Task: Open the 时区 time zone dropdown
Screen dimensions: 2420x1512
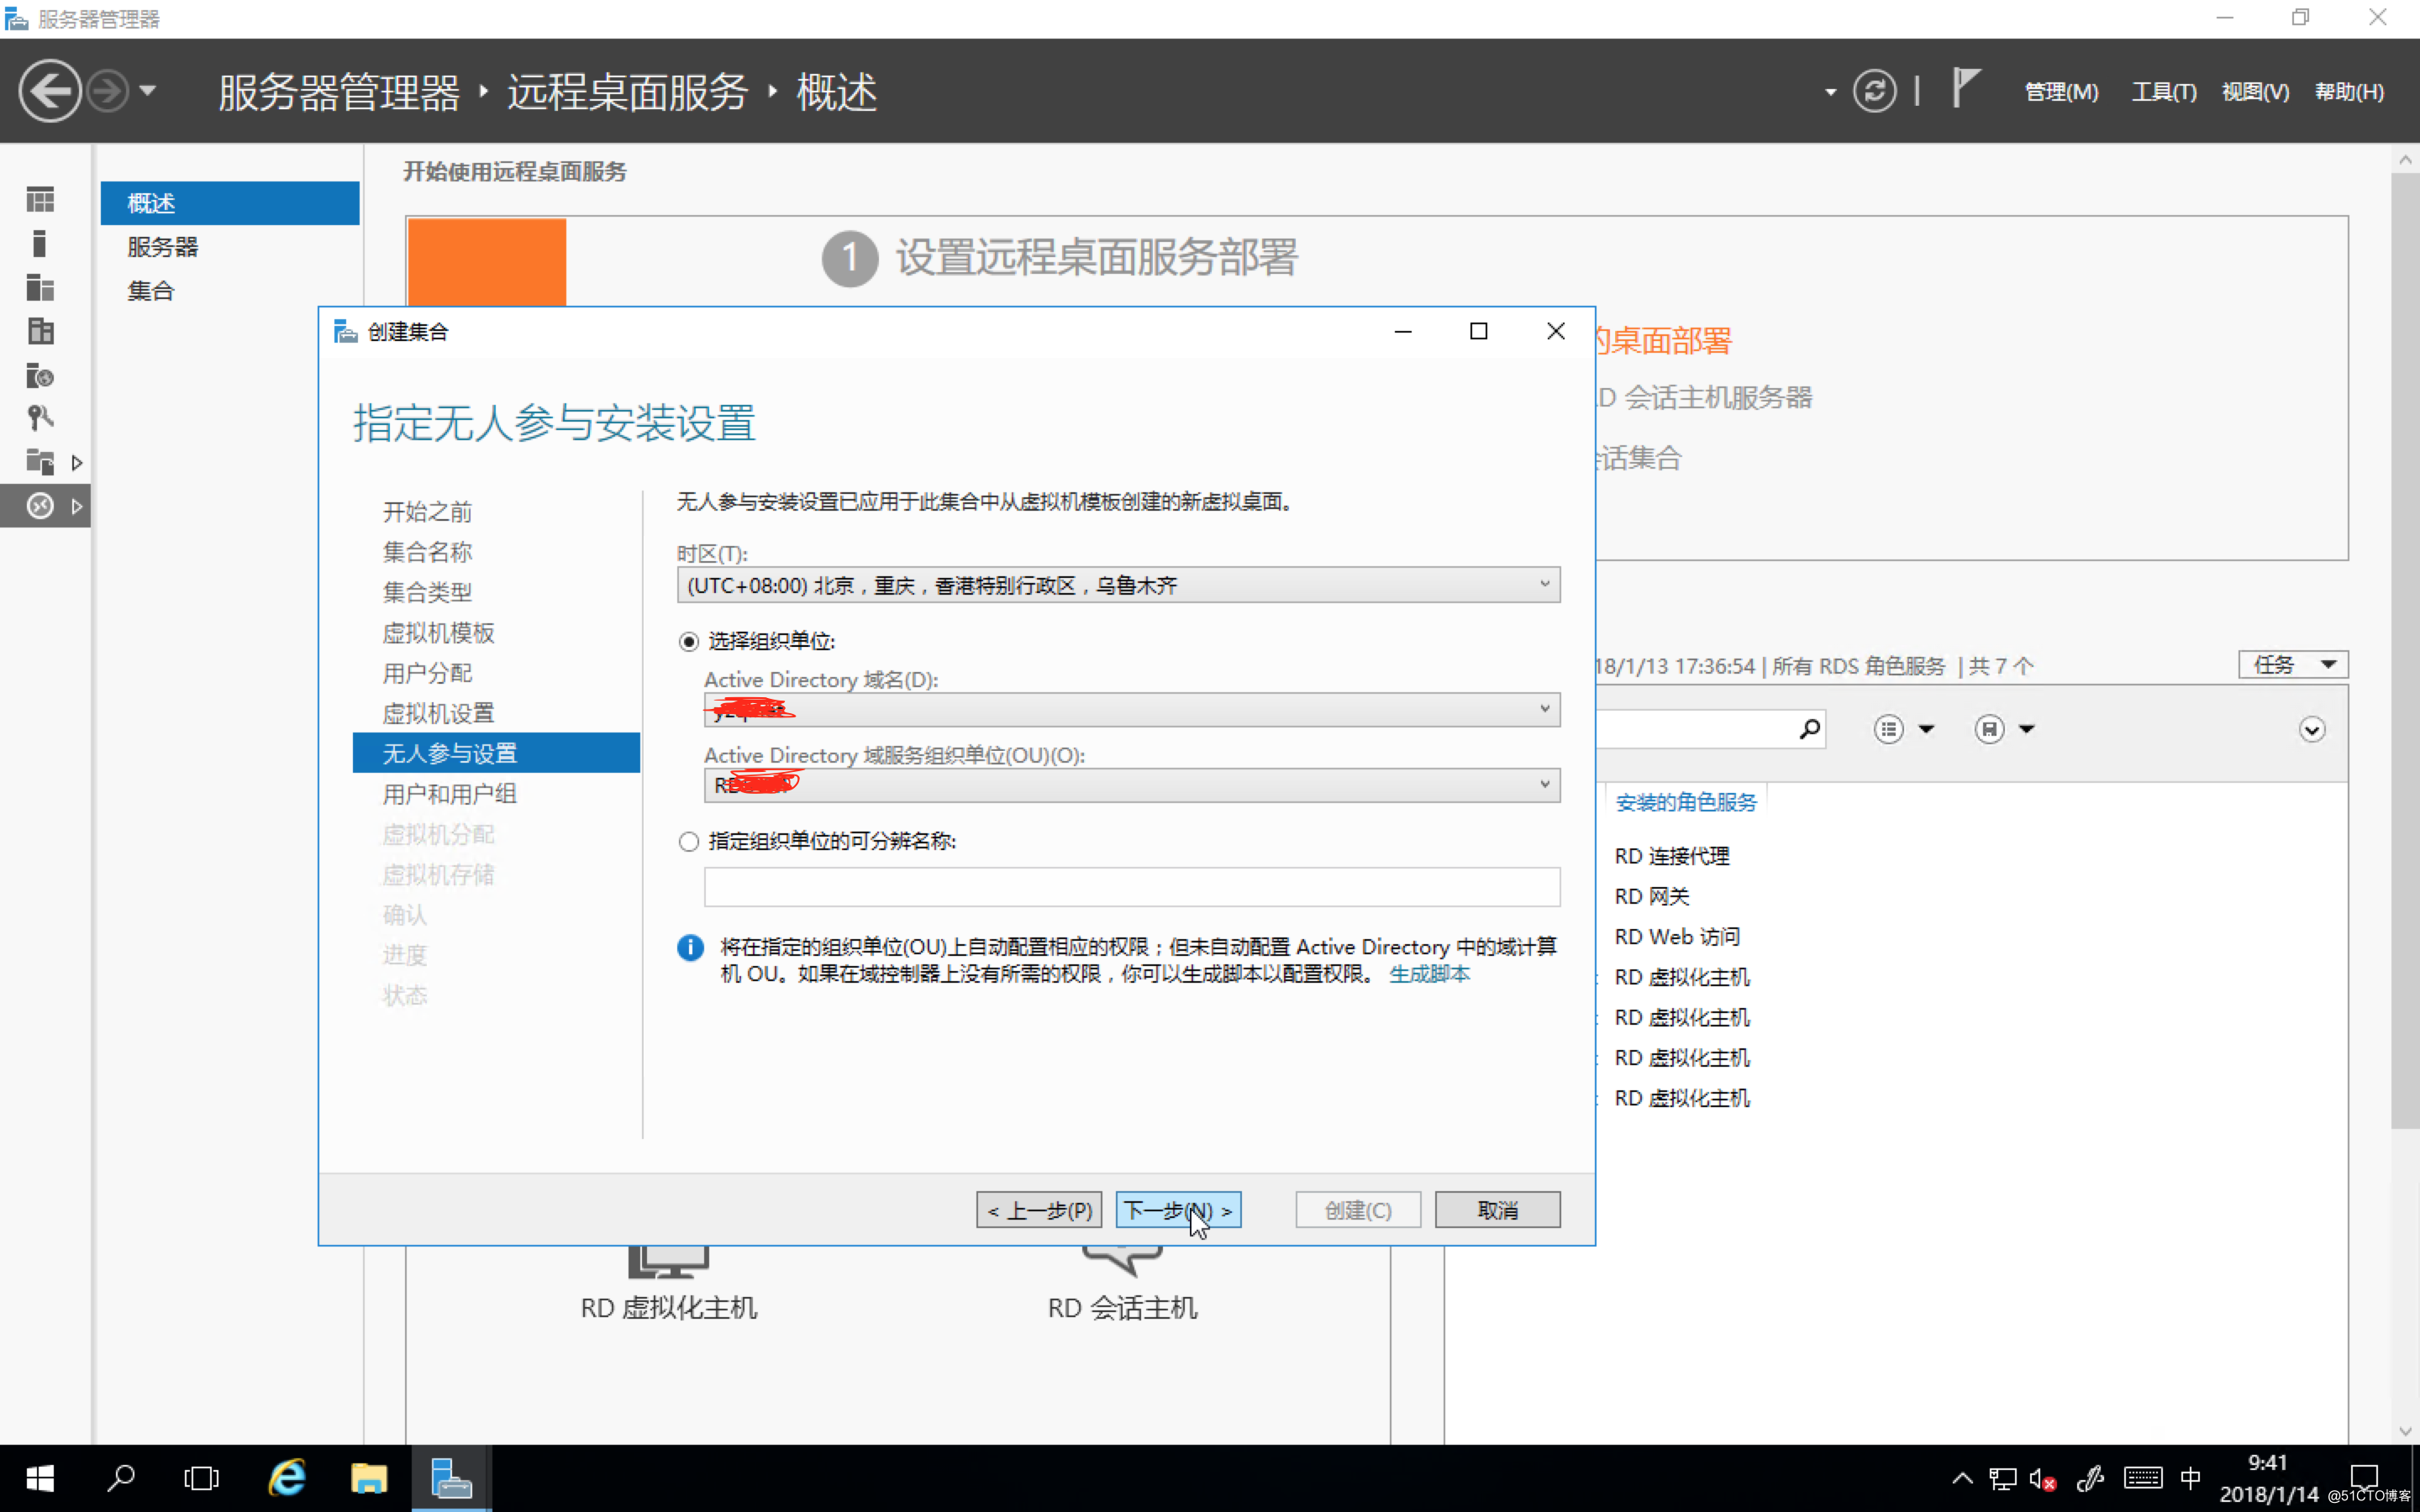Action: click(x=1118, y=585)
